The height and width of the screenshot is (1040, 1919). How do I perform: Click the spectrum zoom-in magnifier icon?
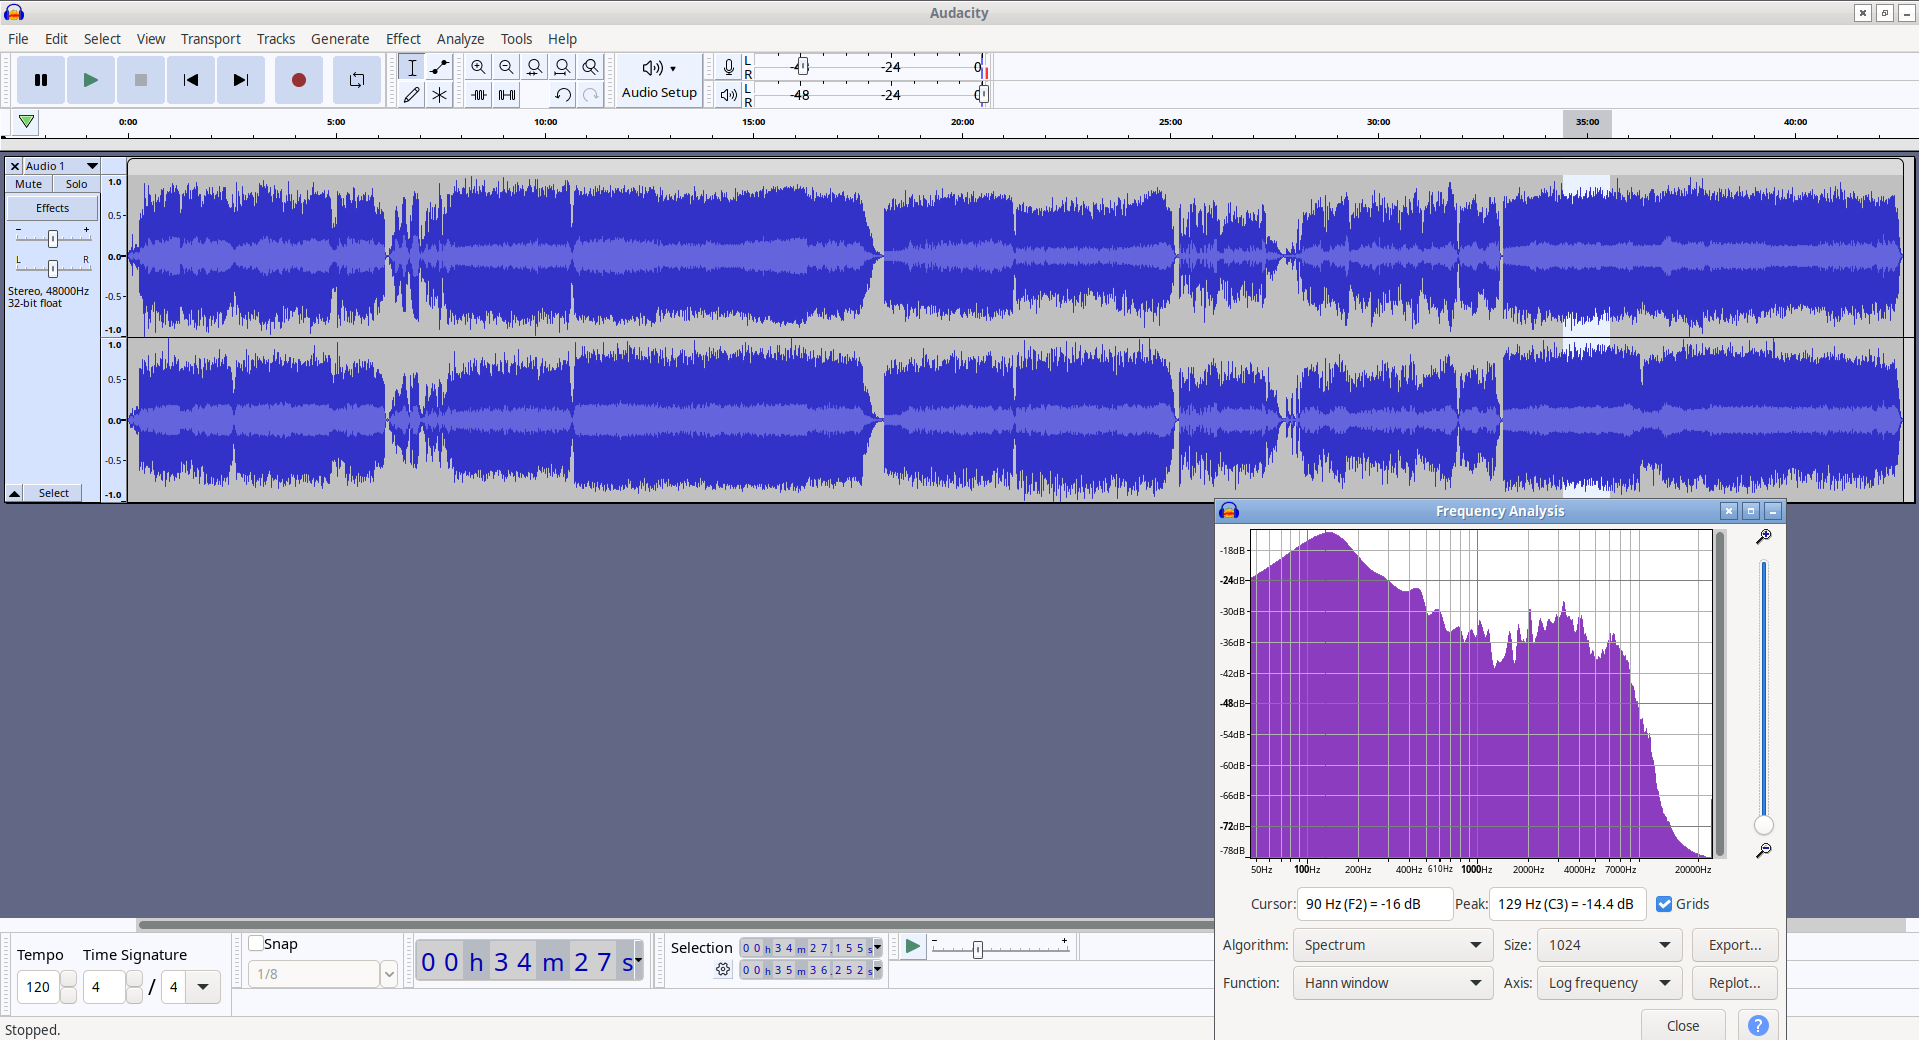tap(1764, 537)
